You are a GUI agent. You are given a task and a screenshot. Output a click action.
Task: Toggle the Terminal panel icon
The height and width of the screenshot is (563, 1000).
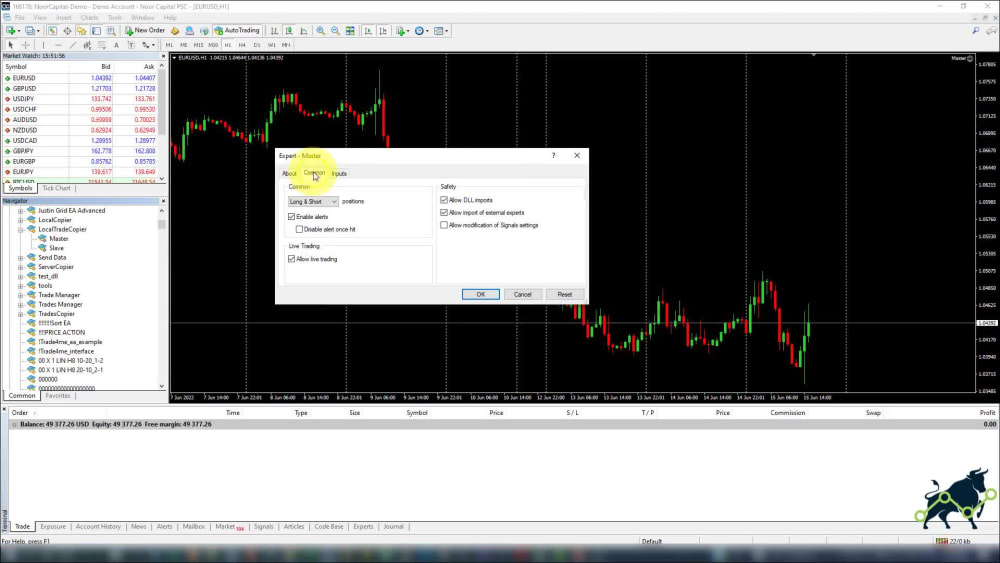coord(96,31)
